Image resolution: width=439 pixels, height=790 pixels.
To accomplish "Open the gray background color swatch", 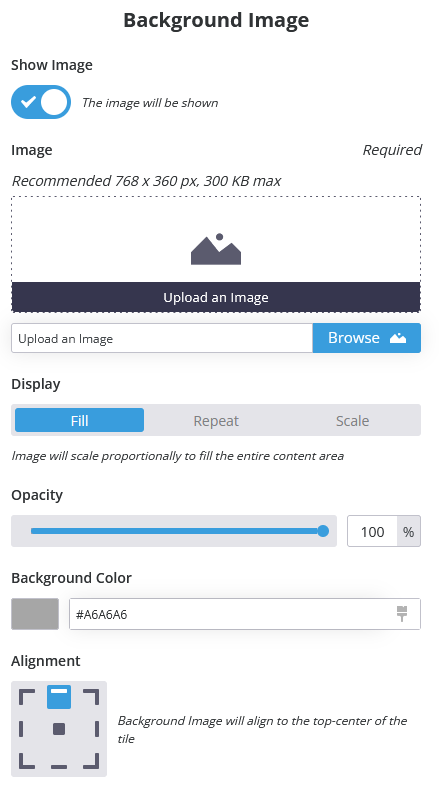I will click(35, 614).
